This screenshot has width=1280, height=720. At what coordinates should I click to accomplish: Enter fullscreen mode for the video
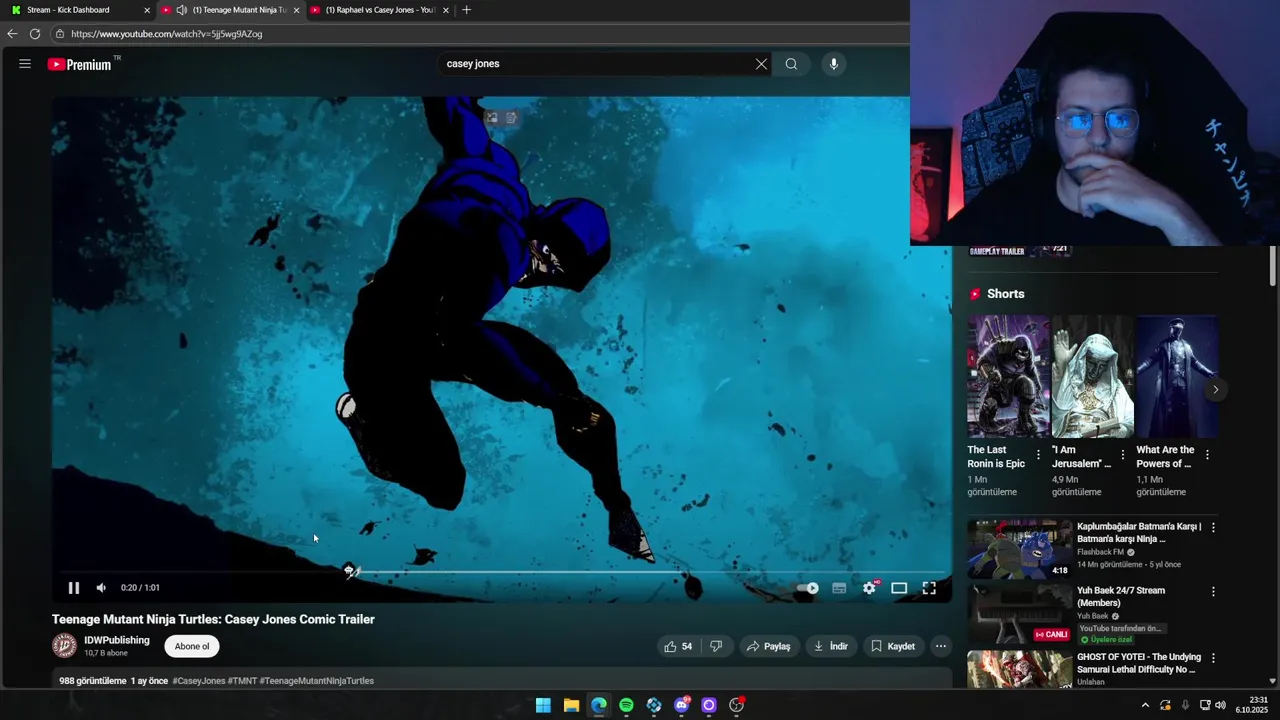pyautogui.click(x=929, y=588)
